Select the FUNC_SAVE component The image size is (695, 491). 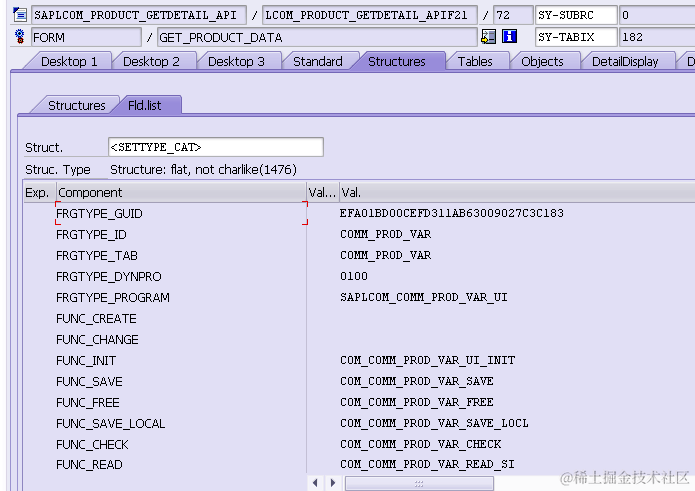tap(89, 382)
